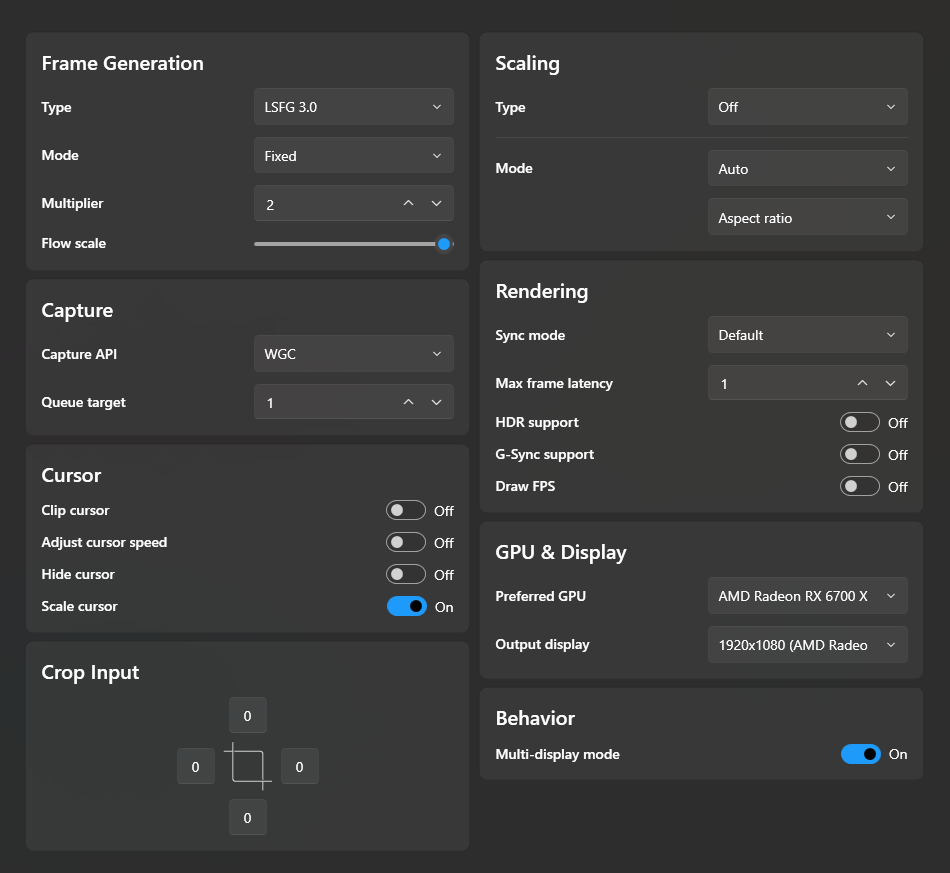Click the Capture API label
The image size is (950, 873).
[x=79, y=354]
